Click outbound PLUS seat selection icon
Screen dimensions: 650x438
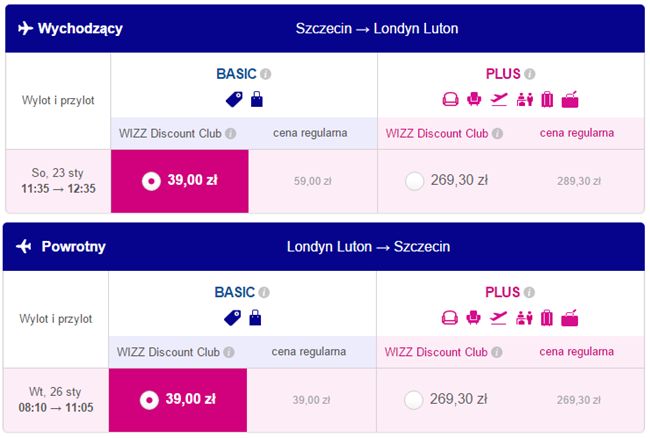click(474, 99)
